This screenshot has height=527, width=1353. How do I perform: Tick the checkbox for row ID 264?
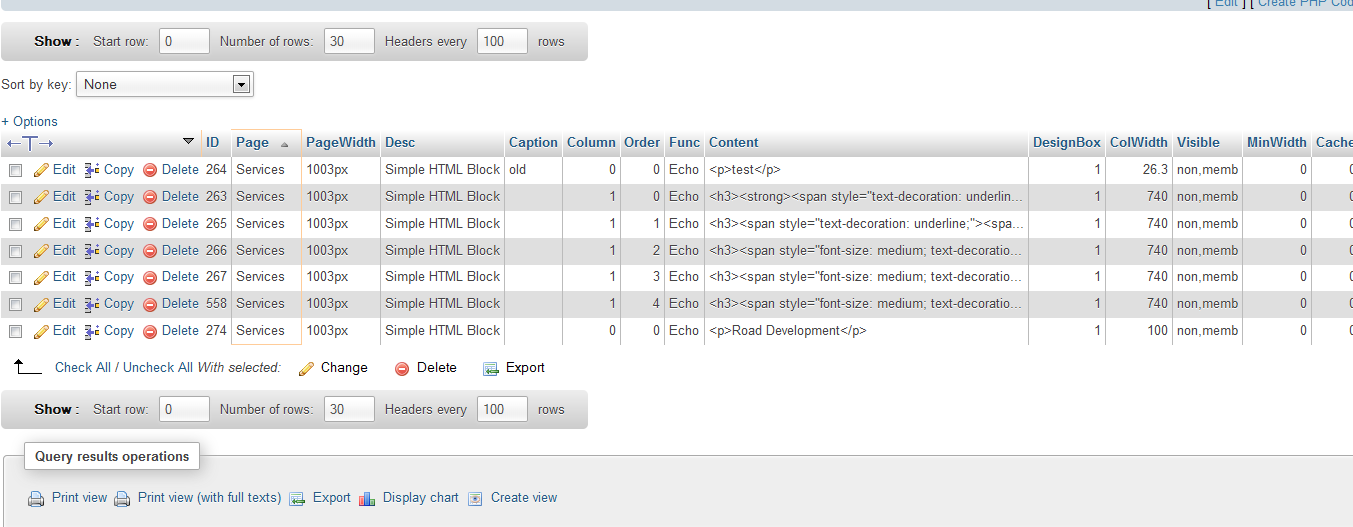click(15, 171)
